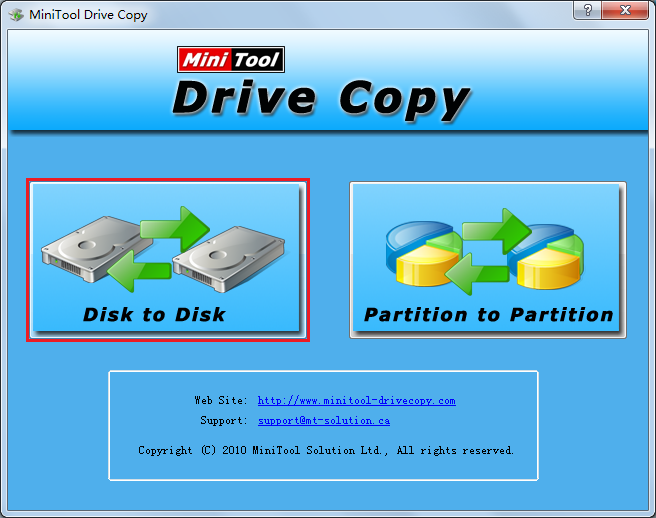Click the MiniTool app icon in title bar
Image resolution: width=656 pixels, height=518 pixels.
[16, 15]
